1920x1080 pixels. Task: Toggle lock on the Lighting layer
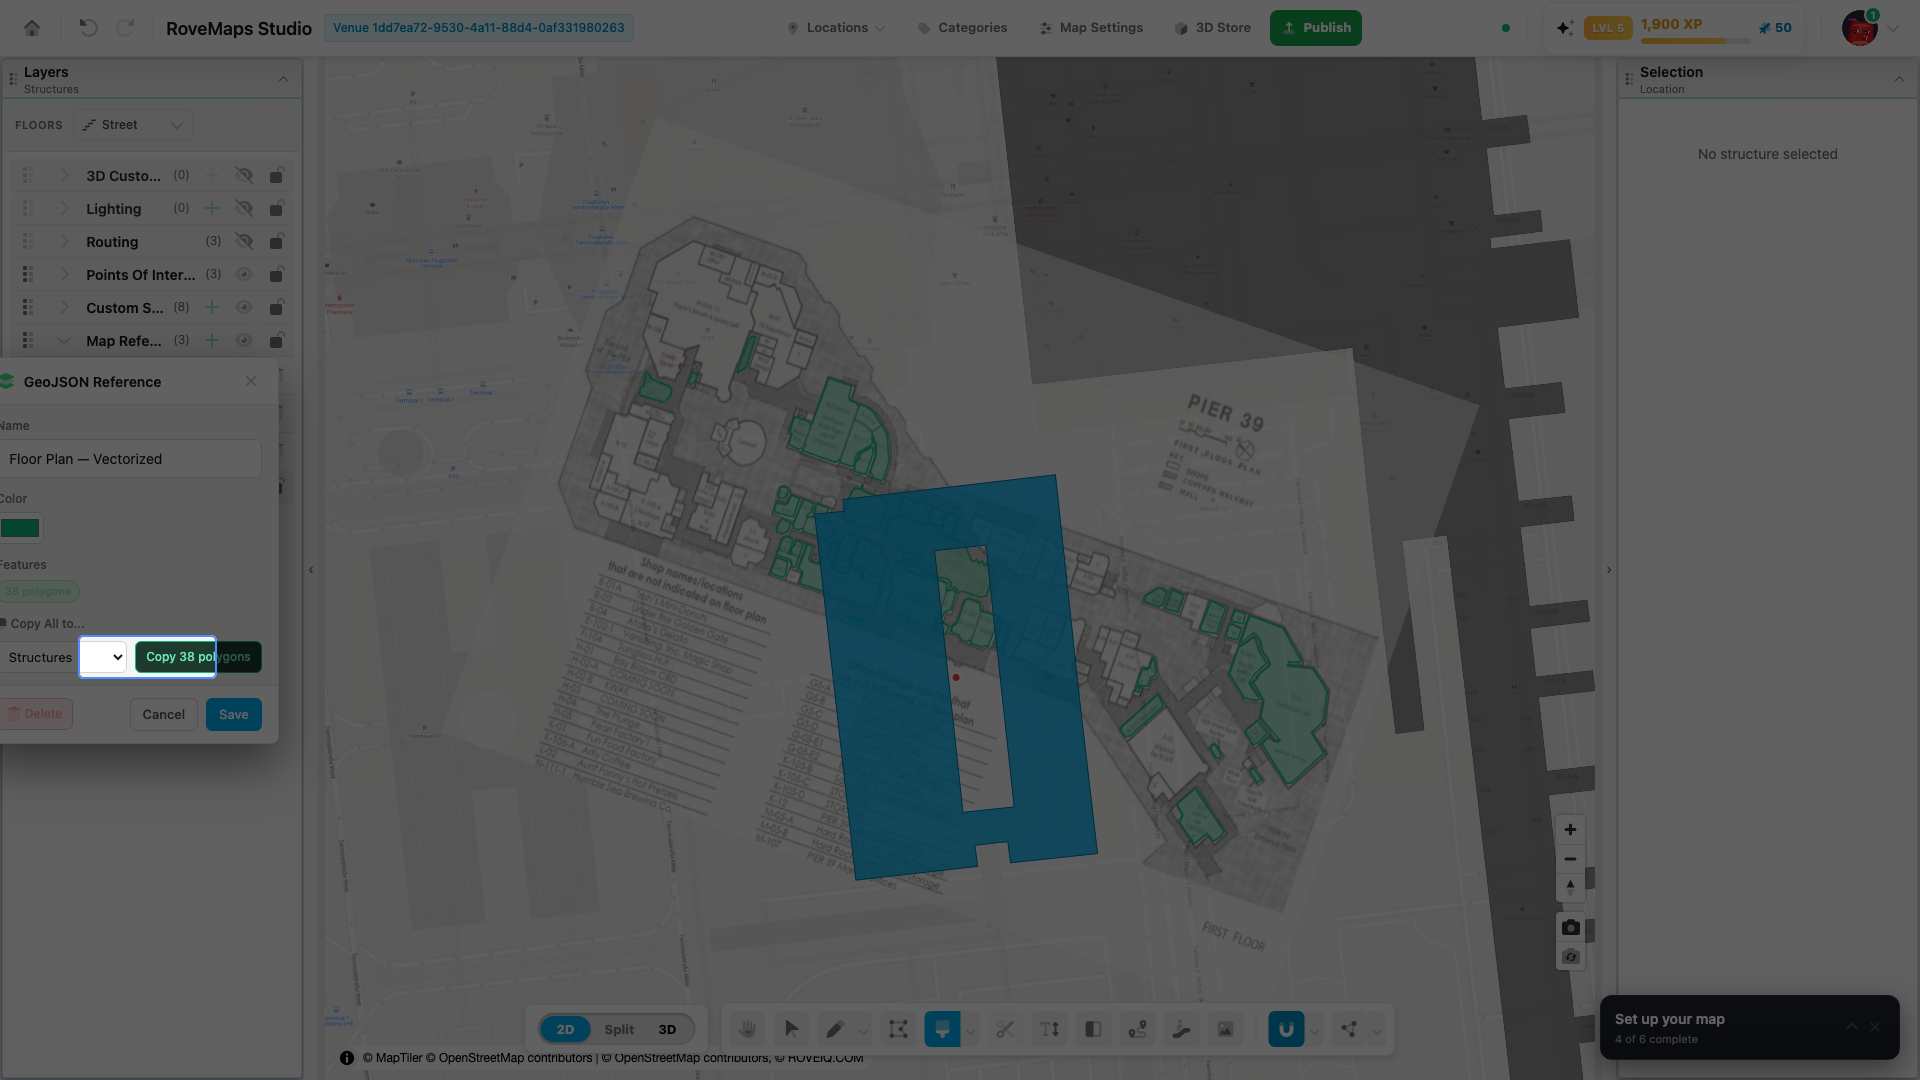pyautogui.click(x=276, y=208)
